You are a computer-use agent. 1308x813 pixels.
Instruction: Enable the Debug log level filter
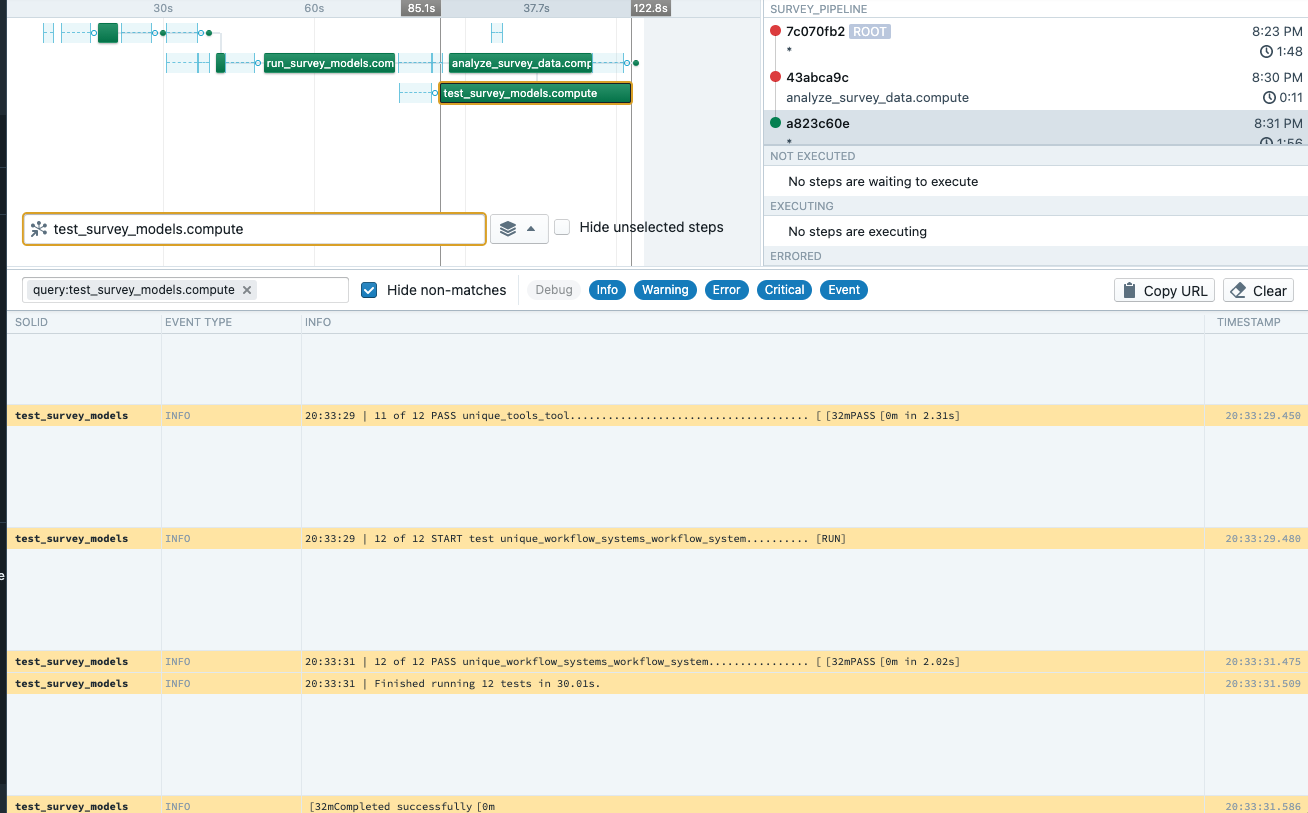553,290
